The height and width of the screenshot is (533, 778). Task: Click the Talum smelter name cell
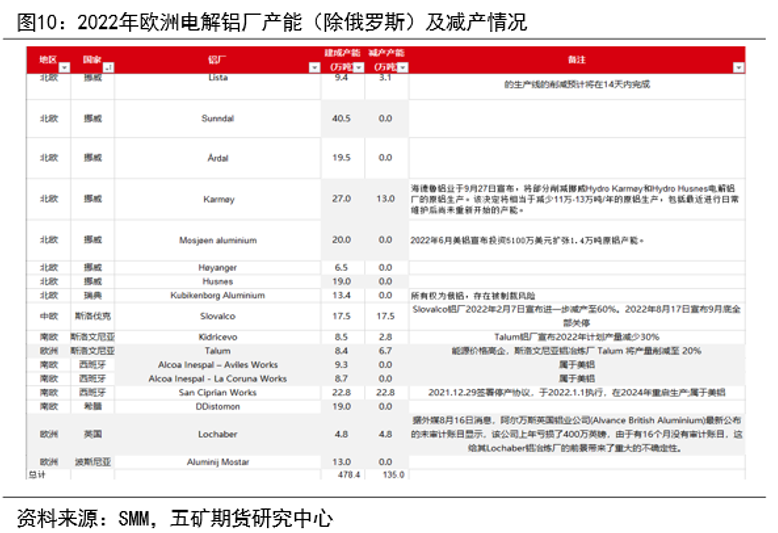point(217,351)
